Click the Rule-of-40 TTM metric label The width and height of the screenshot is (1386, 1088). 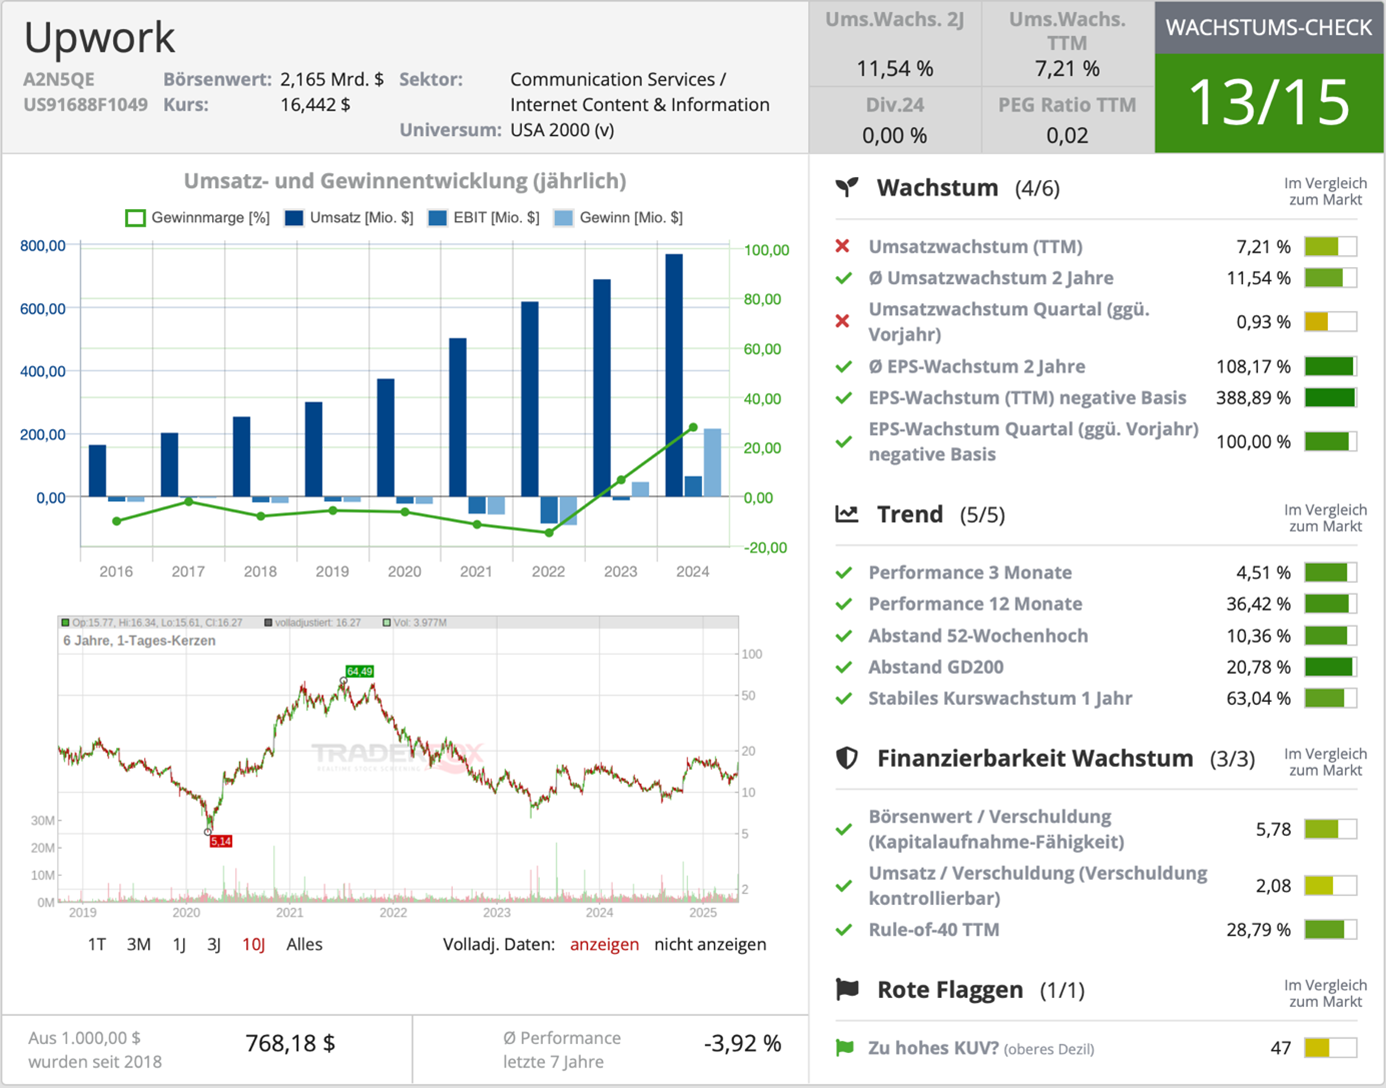click(x=934, y=929)
